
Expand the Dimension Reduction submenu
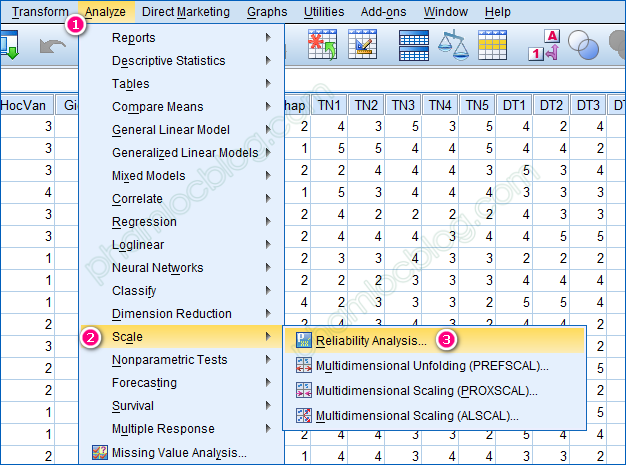(171, 314)
